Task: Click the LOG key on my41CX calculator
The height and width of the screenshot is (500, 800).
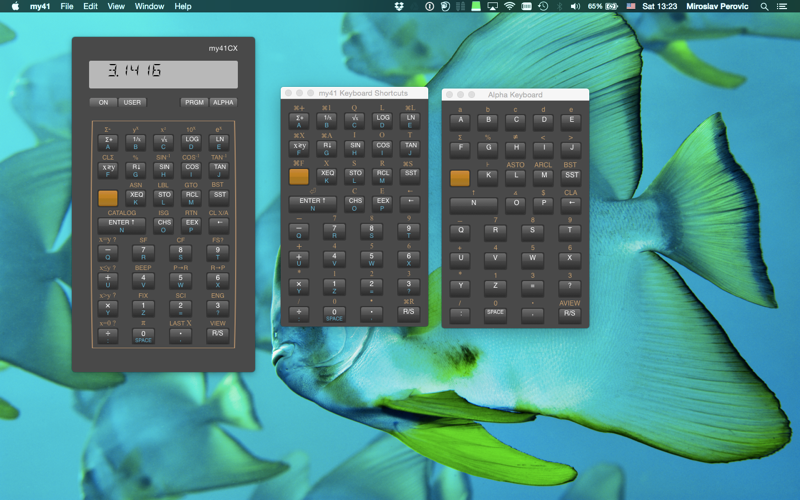Action: [191, 142]
